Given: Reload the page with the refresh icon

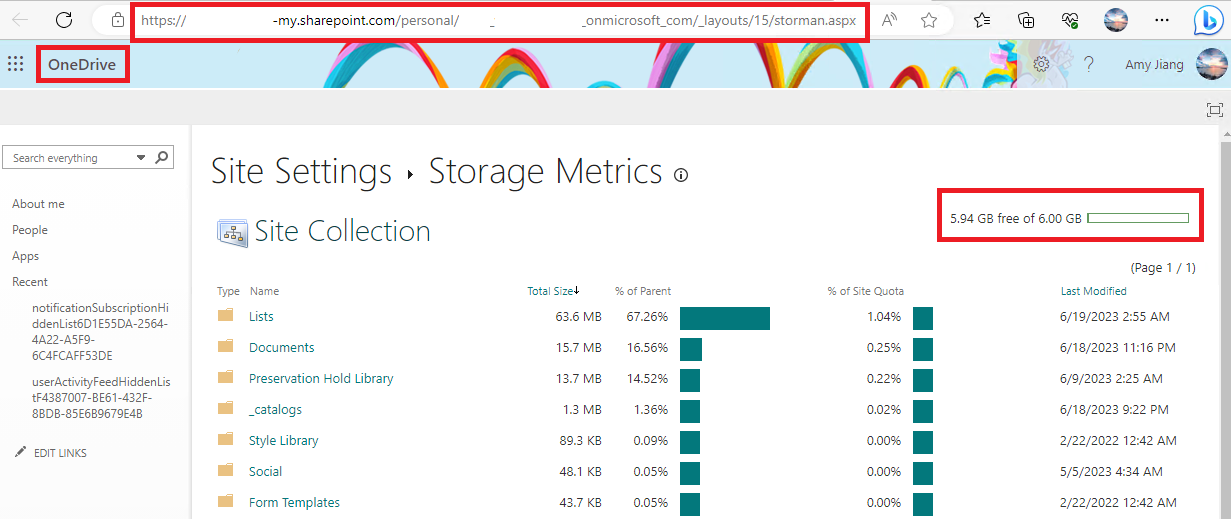Looking at the screenshot, I should (64, 19).
